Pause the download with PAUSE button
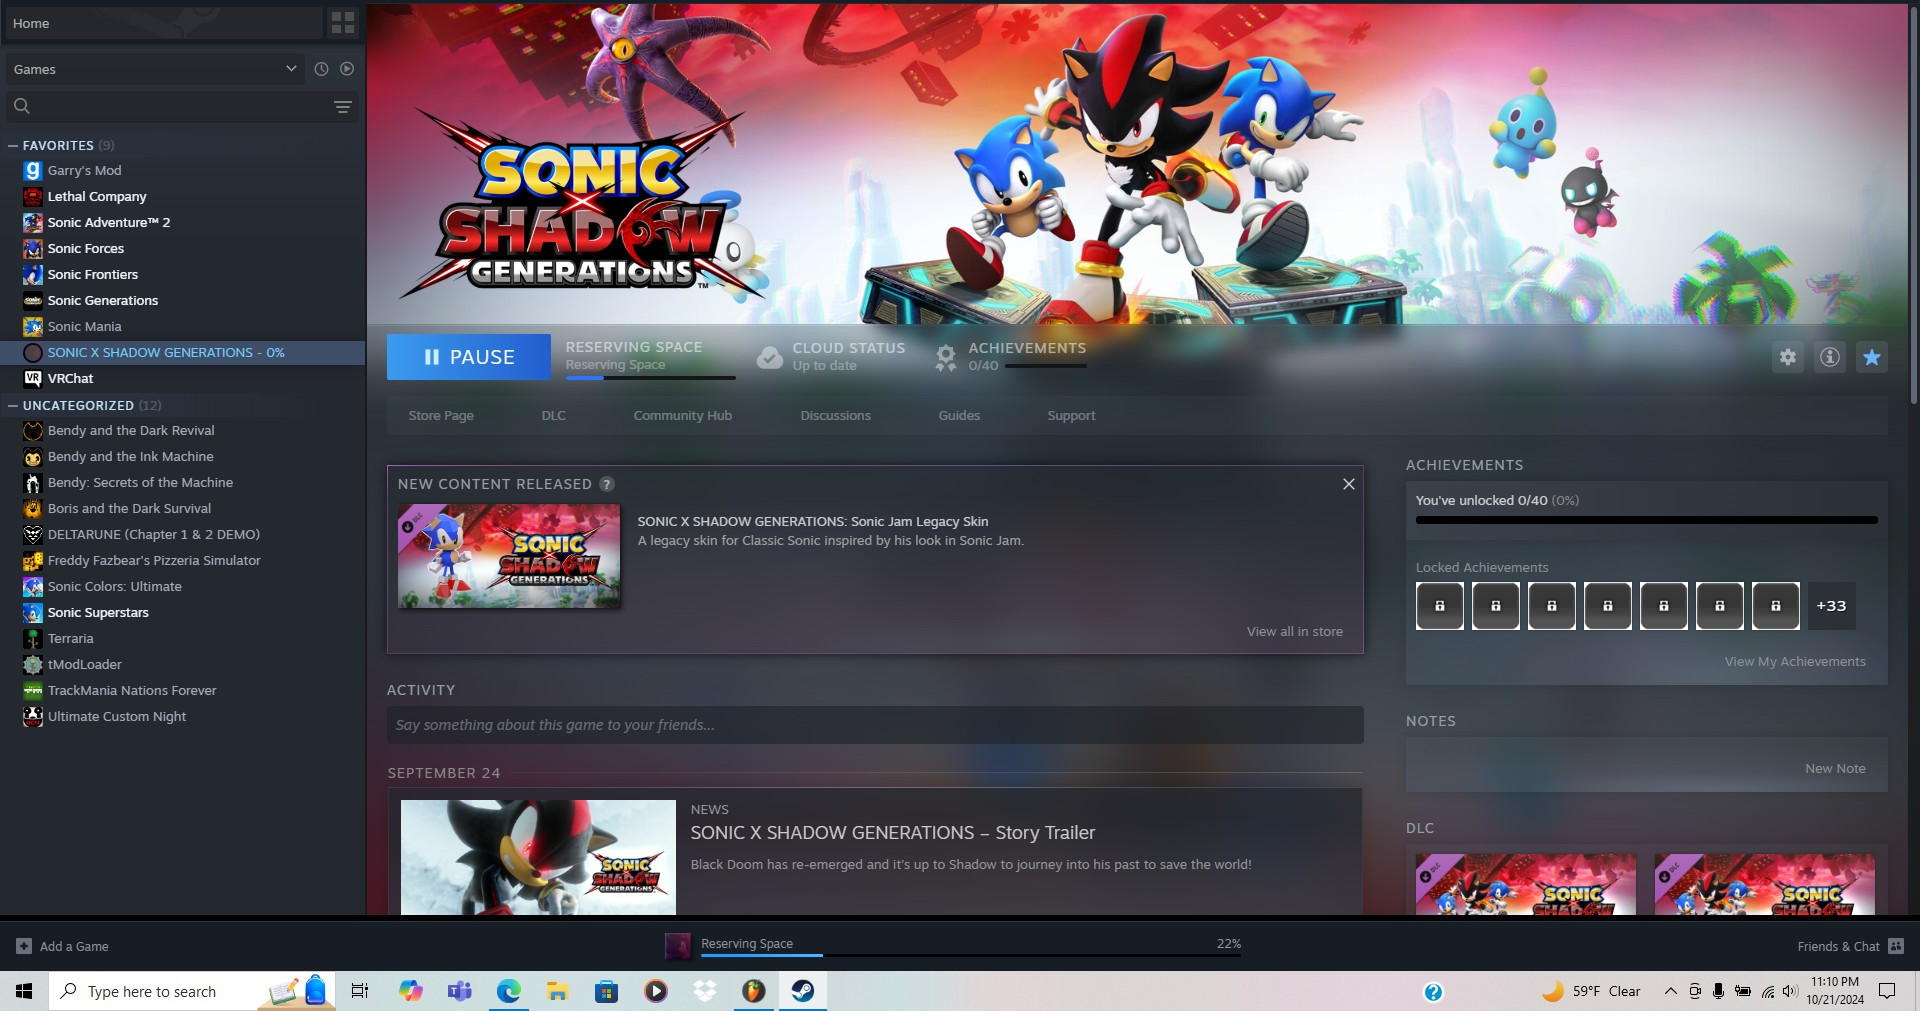Image resolution: width=1920 pixels, height=1011 pixels. tap(468, 357)
